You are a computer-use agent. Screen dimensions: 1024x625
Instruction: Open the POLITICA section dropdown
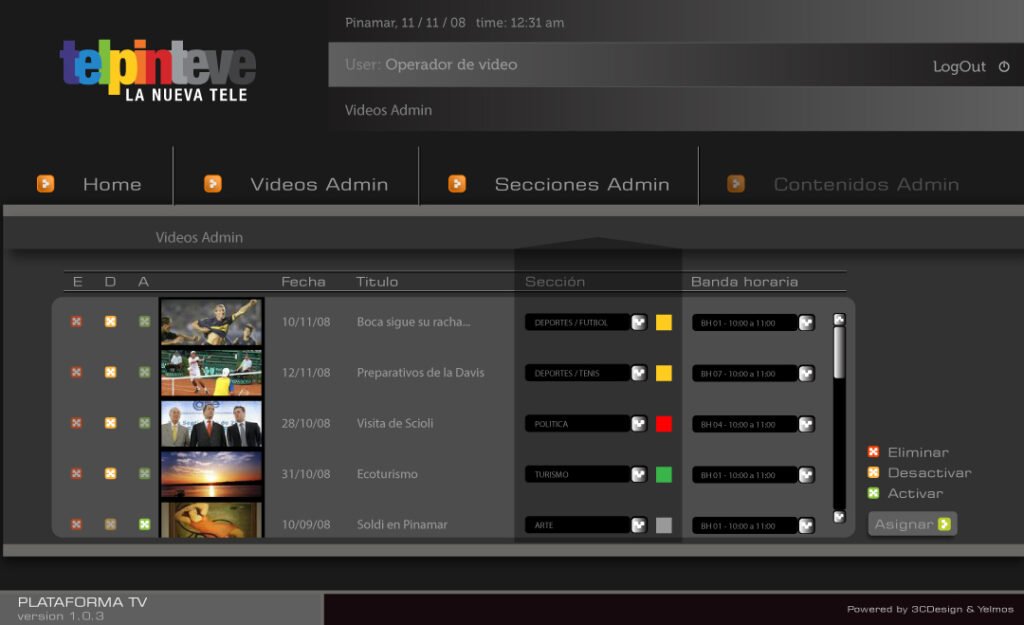click(639, 424)
